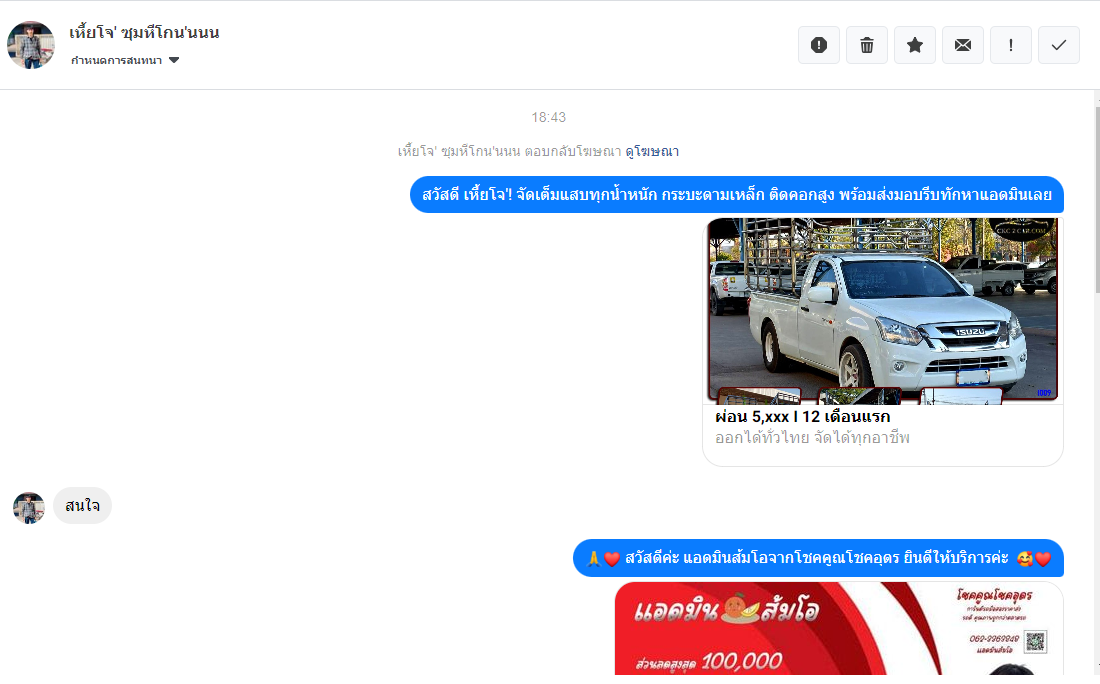This screenshot has height=684, width=1100.
Task: Select admin ส้มโอ welcome message bubble
Action: [818, 558]
